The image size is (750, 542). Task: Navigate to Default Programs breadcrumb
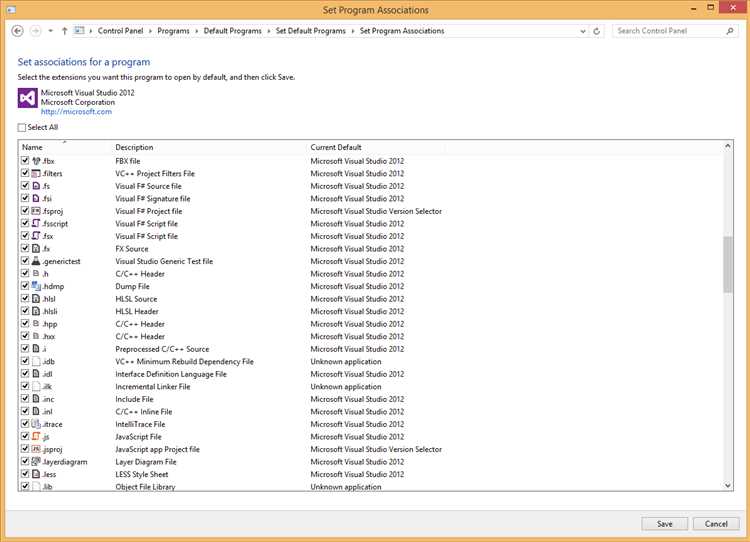[x=232, y=31]
